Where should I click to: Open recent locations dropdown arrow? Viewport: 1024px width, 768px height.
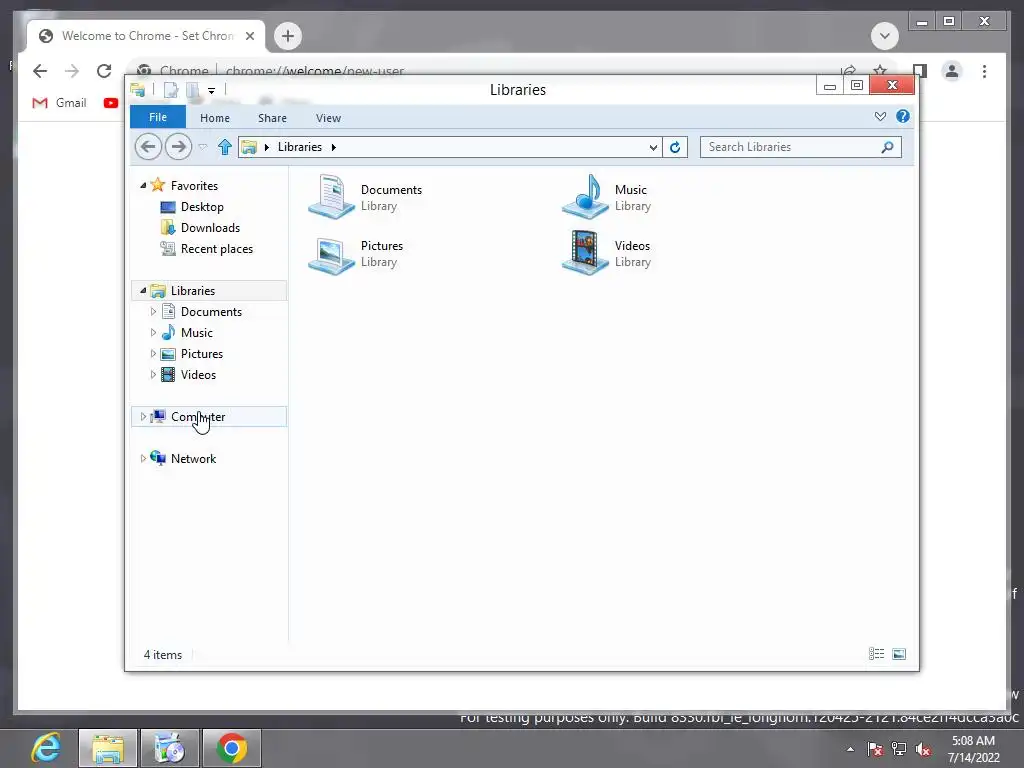coord(203,147)
